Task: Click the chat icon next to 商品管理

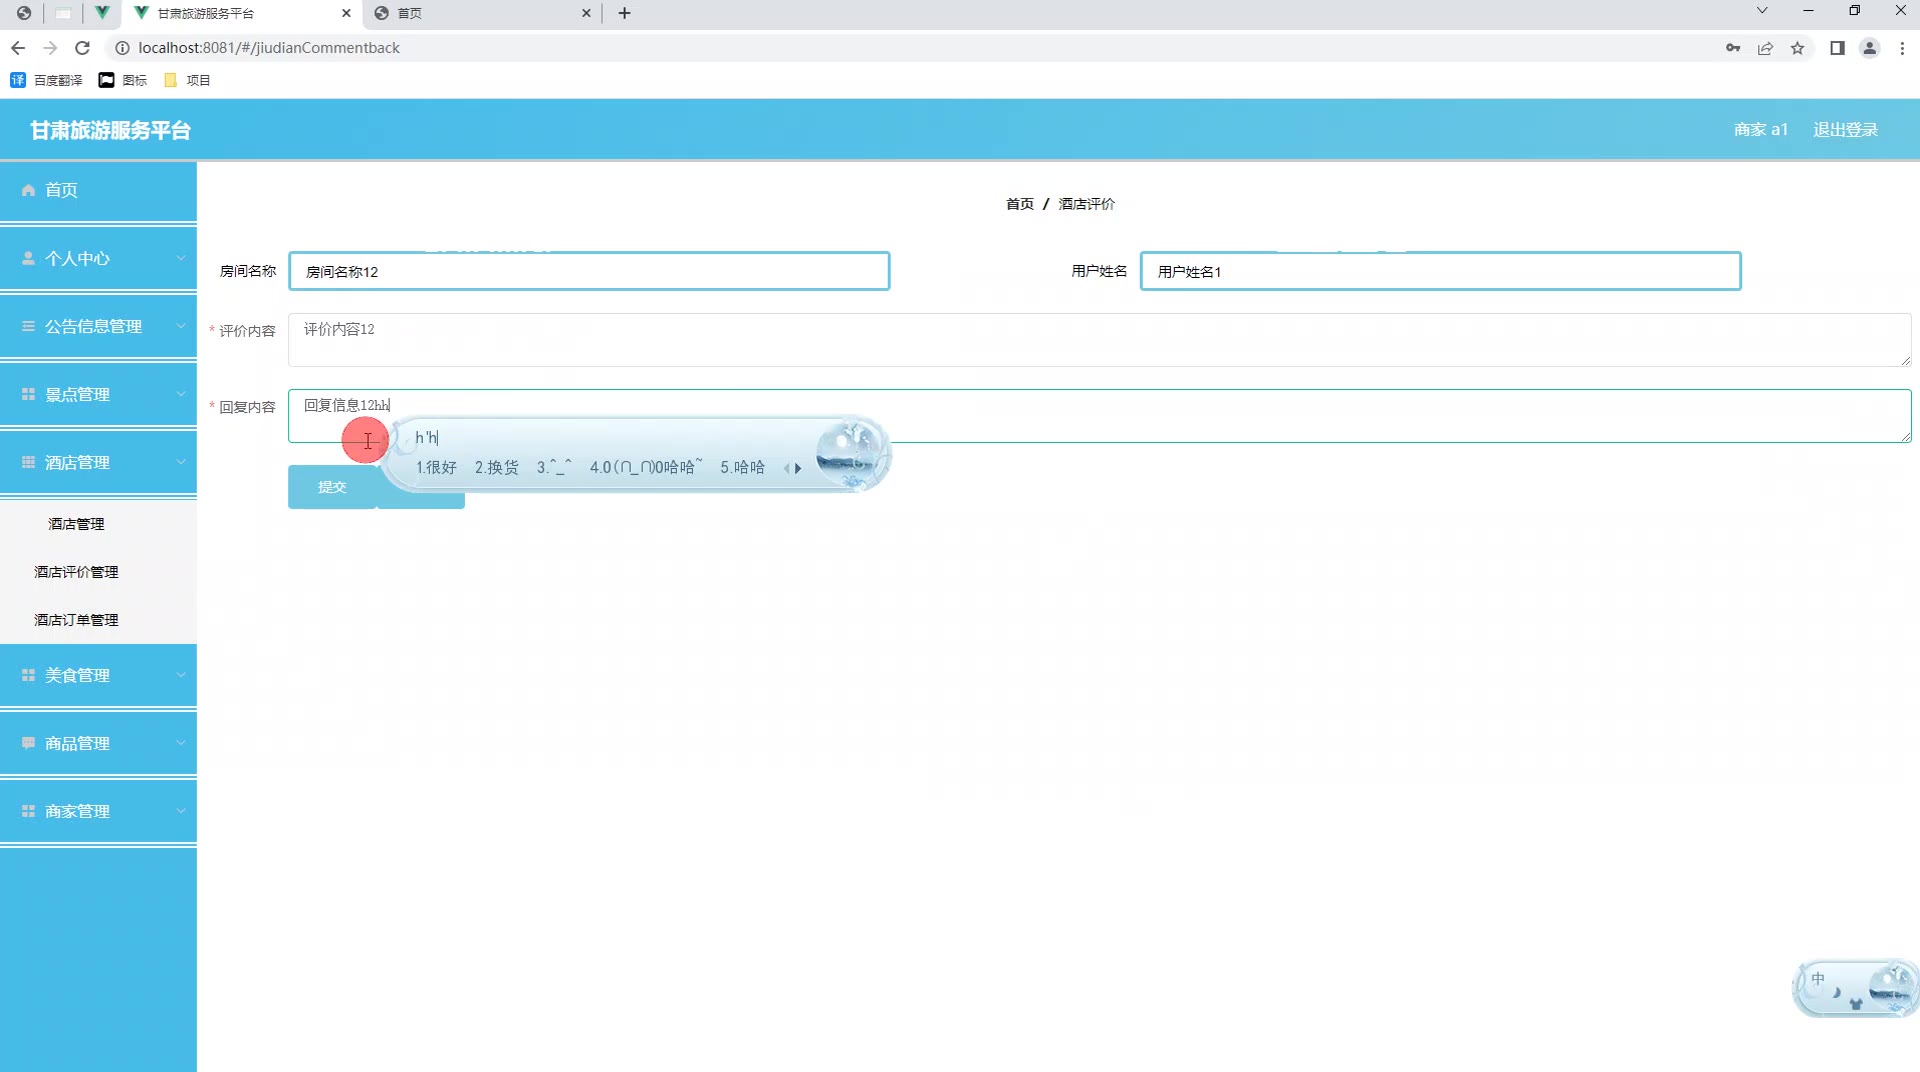Action: click(x=28, y=743)
